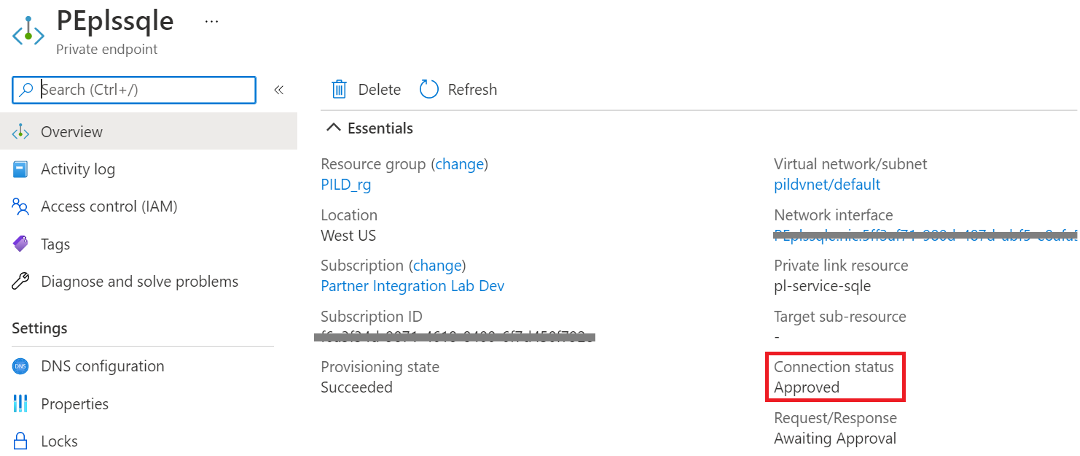Open the Overview menu item

coord(72,132)
